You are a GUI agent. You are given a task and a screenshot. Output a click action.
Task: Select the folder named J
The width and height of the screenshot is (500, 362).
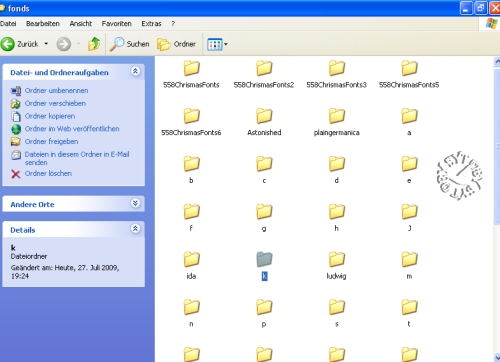point(409,217)
